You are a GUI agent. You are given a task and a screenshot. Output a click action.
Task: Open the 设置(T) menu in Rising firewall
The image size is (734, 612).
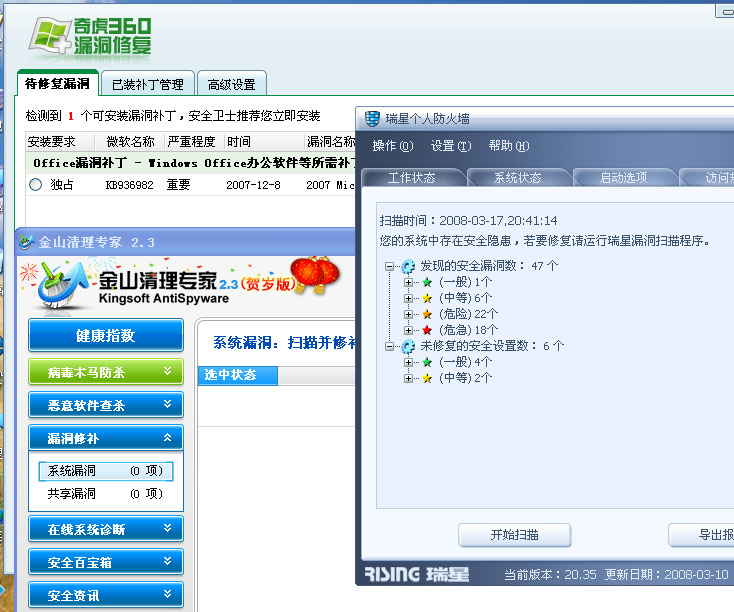pyautogui.click(x=451, y=146)
